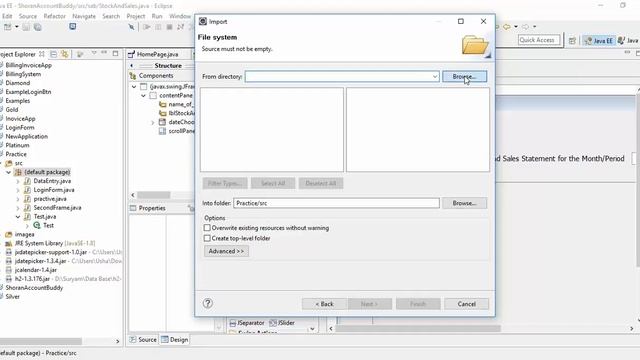Viewport: 640px width, 360px height.
Task: Open the Refactor menu
Action: pos(54,16)
